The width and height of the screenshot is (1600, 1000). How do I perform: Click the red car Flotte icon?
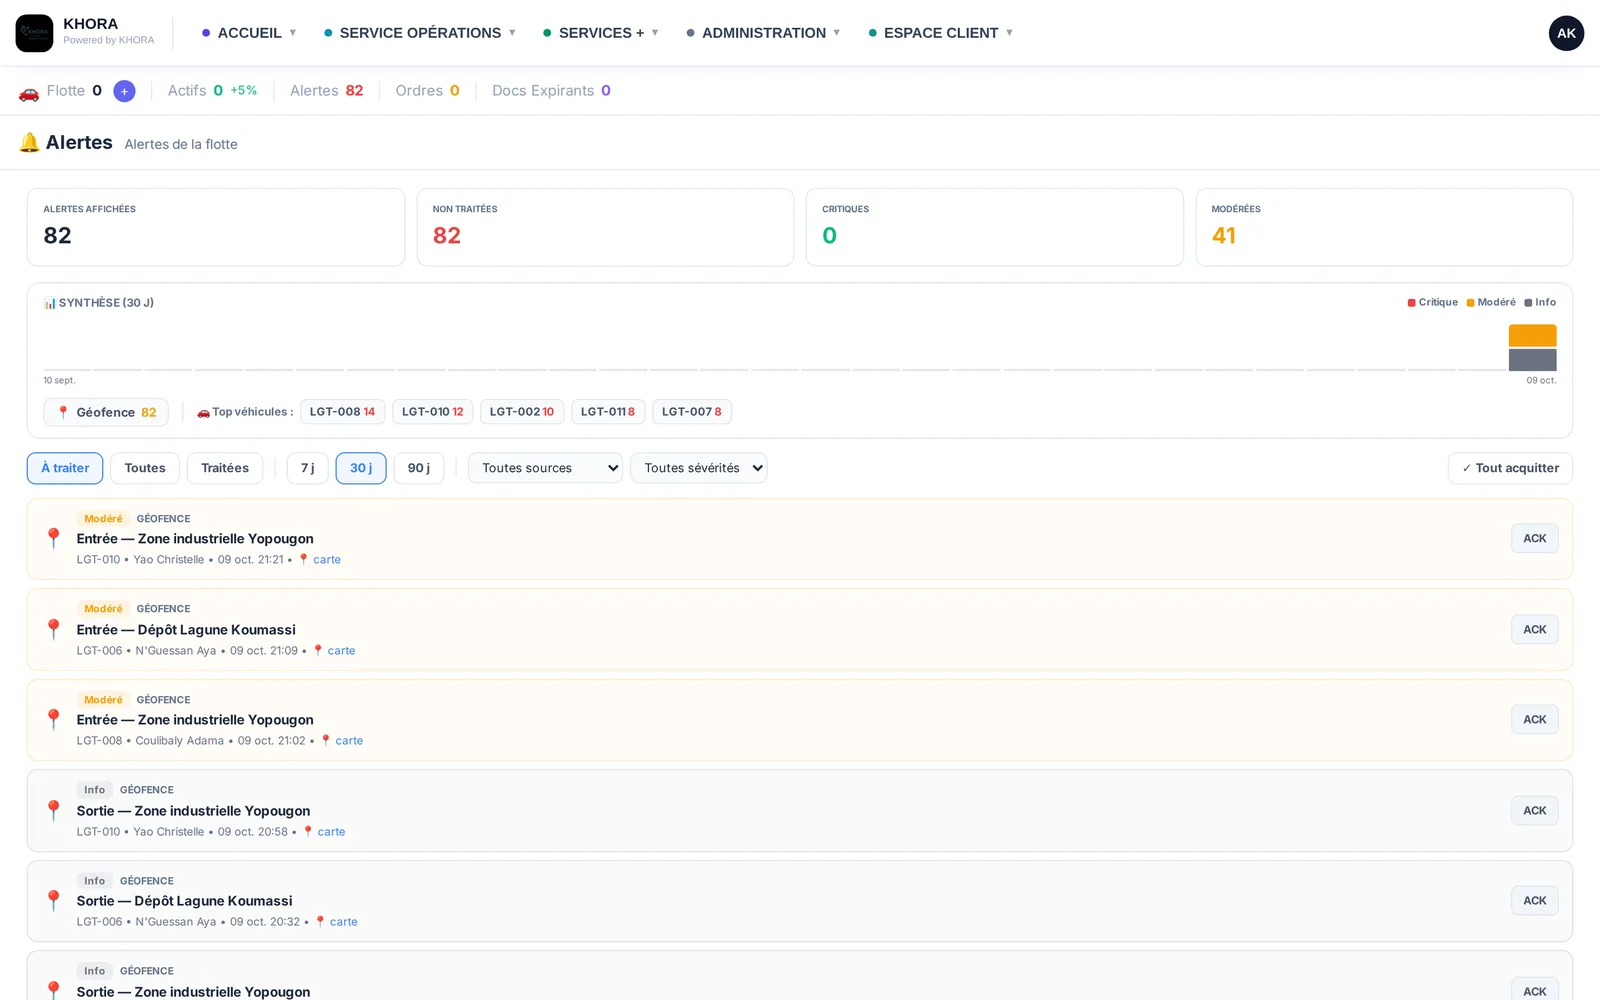[29, 92]
